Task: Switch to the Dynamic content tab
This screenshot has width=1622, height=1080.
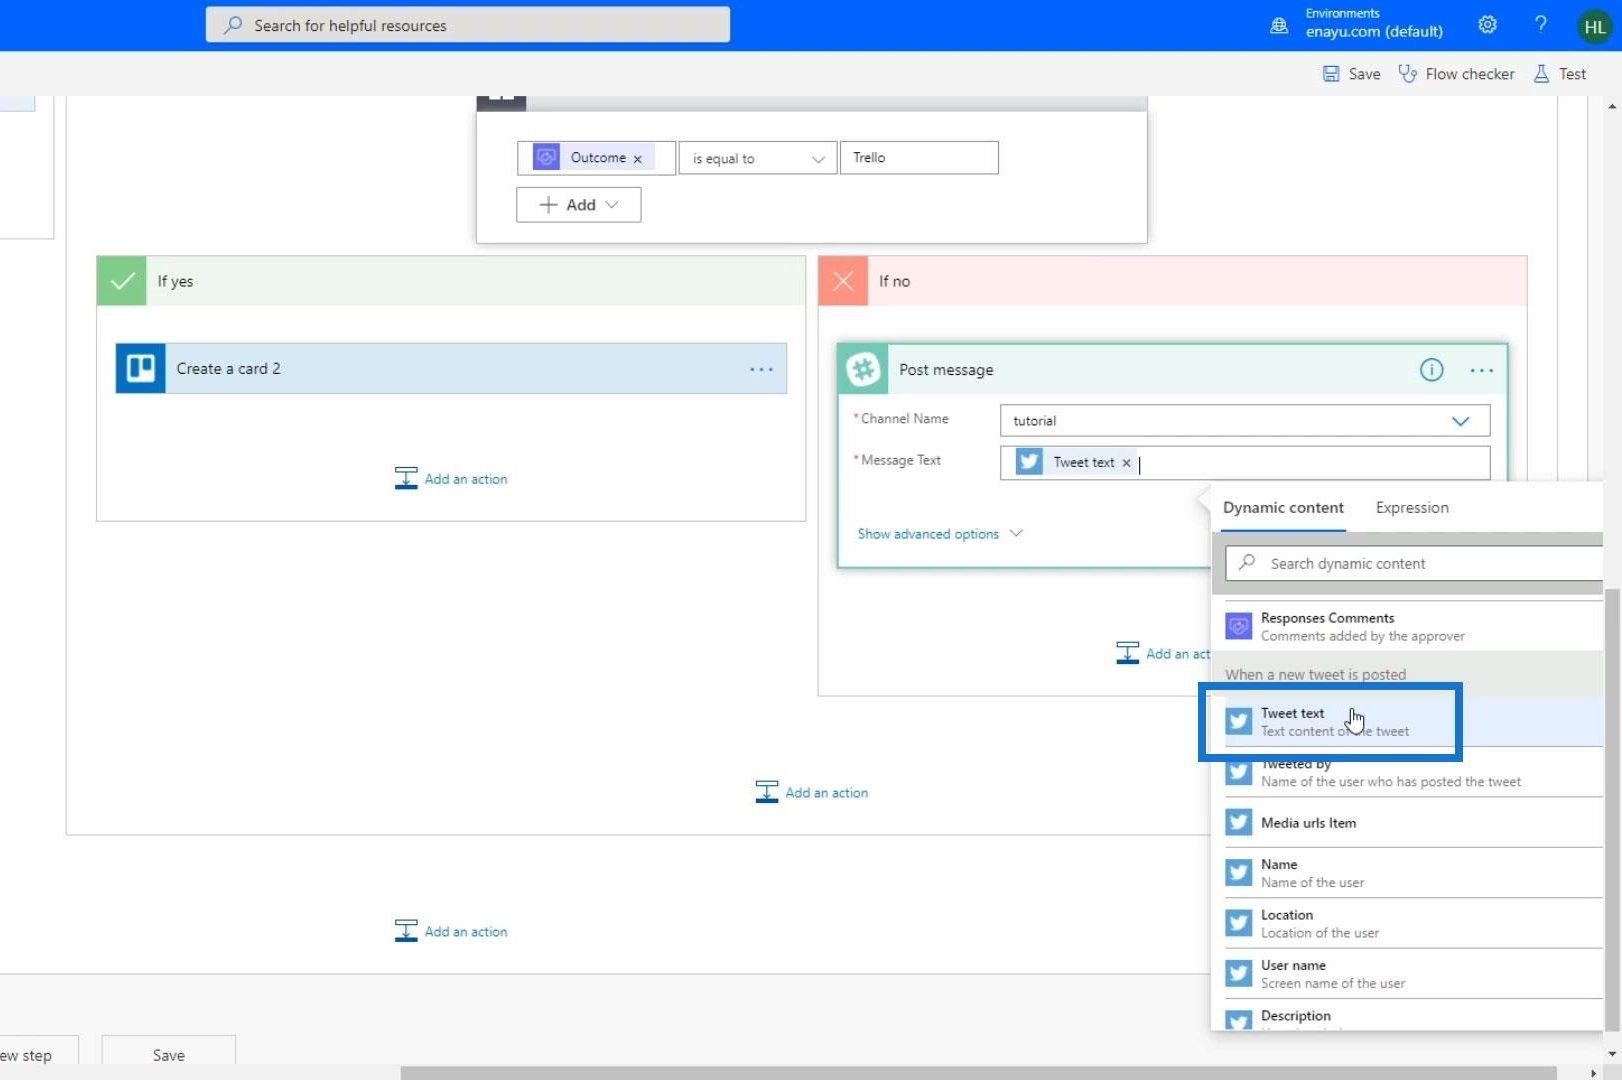Action: click(1283, 508)
